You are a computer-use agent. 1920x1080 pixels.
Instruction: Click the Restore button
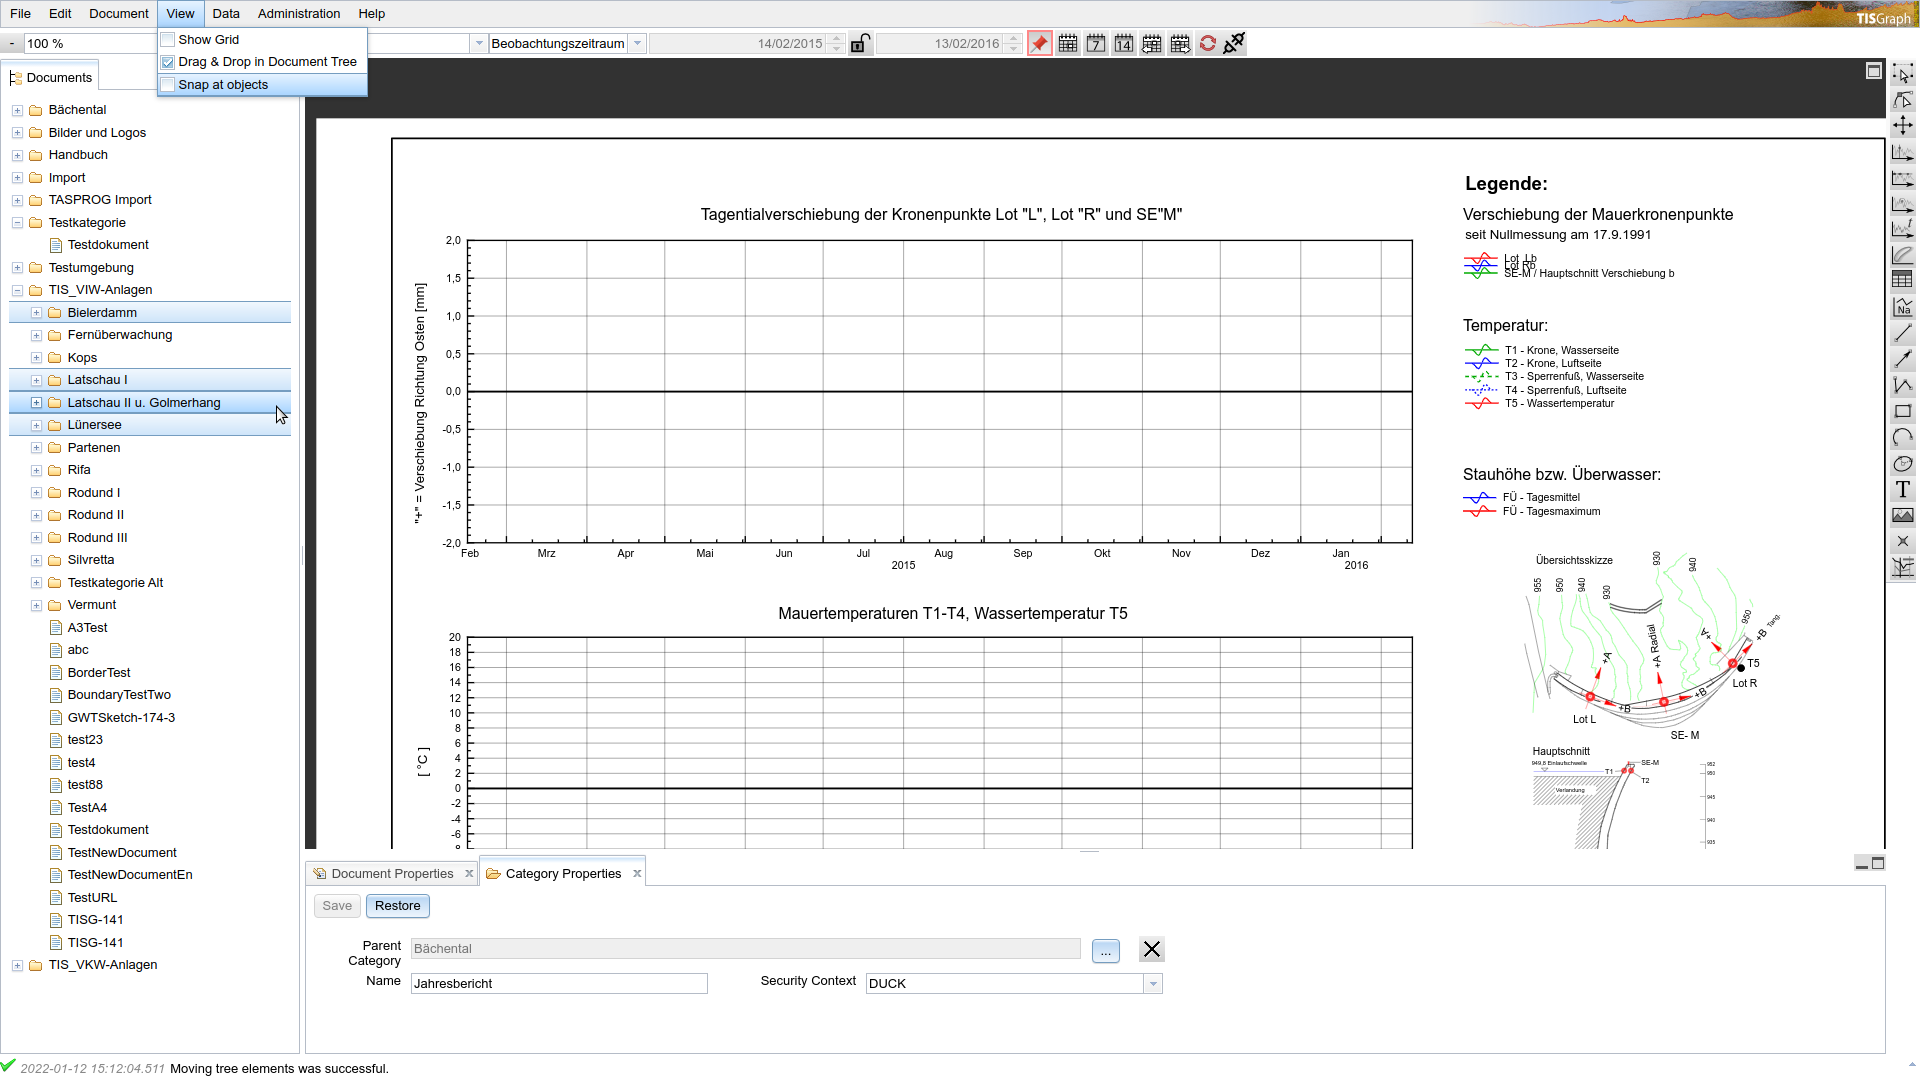[397, 906]
